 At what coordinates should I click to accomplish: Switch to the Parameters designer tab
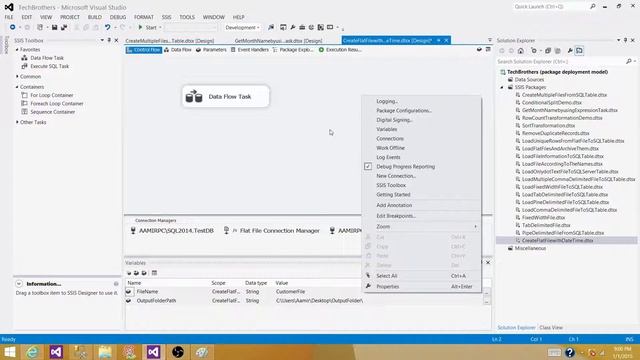[x=211, y=50]
